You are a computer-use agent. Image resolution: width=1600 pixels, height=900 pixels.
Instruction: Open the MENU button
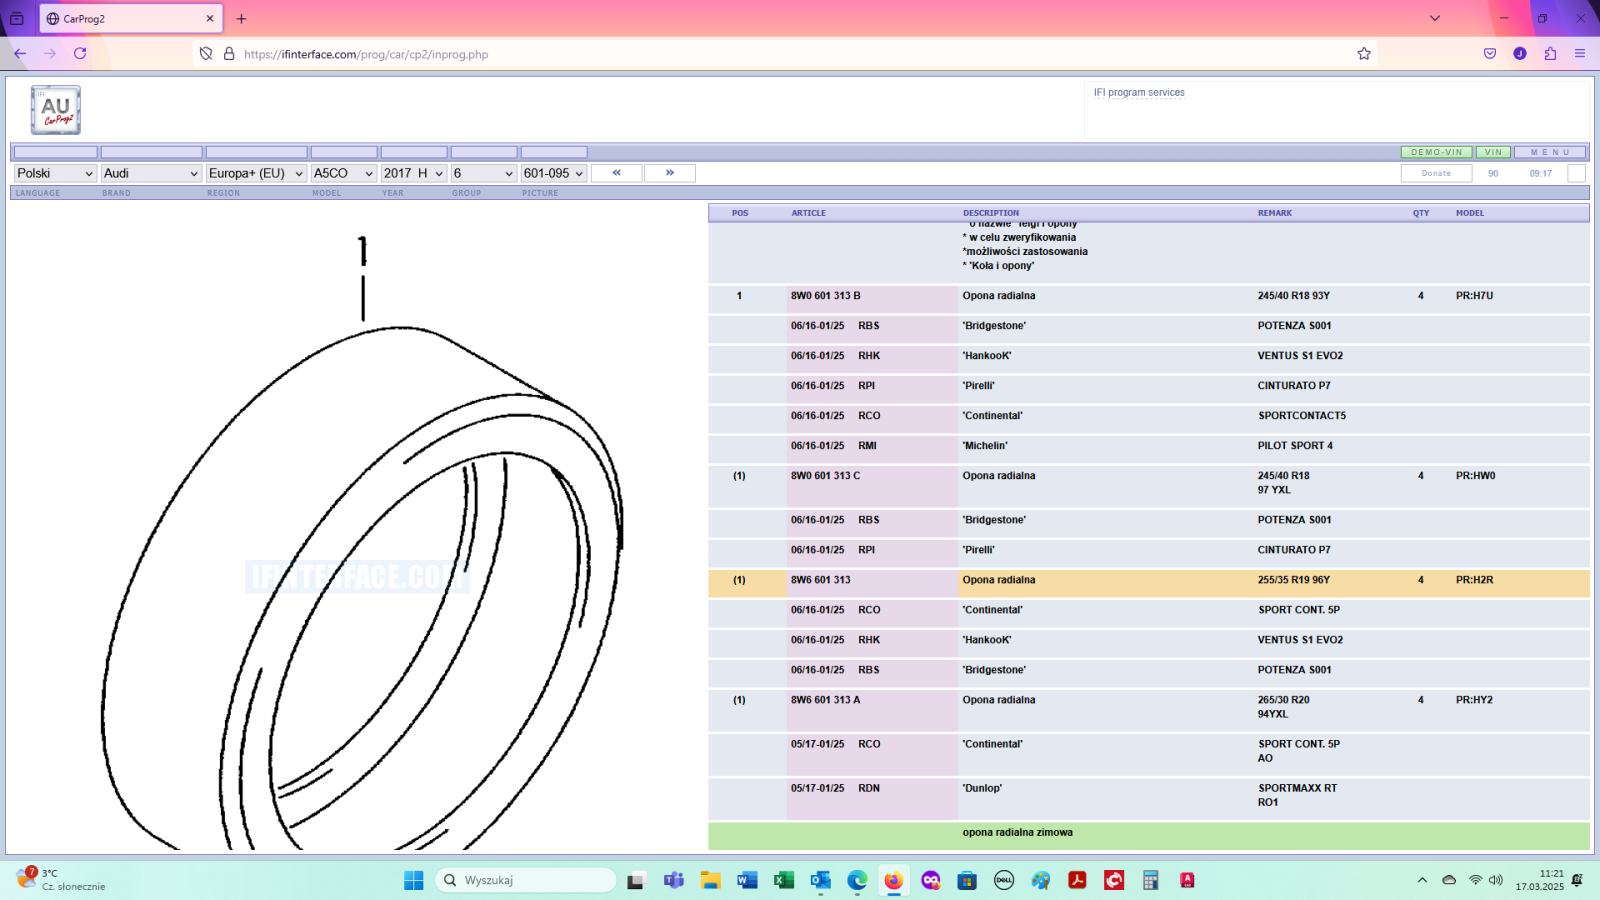(1550, 152)
